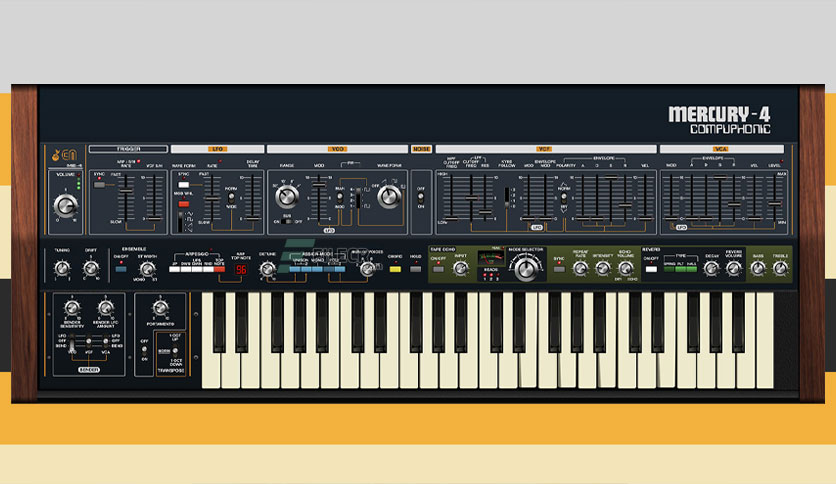
Task: Toggle the Trigger Sync button
Action: point(99,185)
